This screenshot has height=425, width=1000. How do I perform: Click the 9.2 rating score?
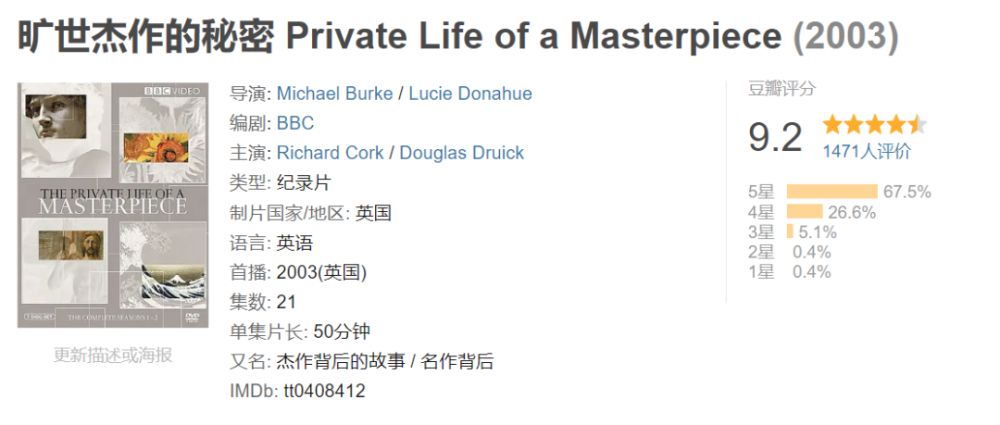tap(775, 138)
